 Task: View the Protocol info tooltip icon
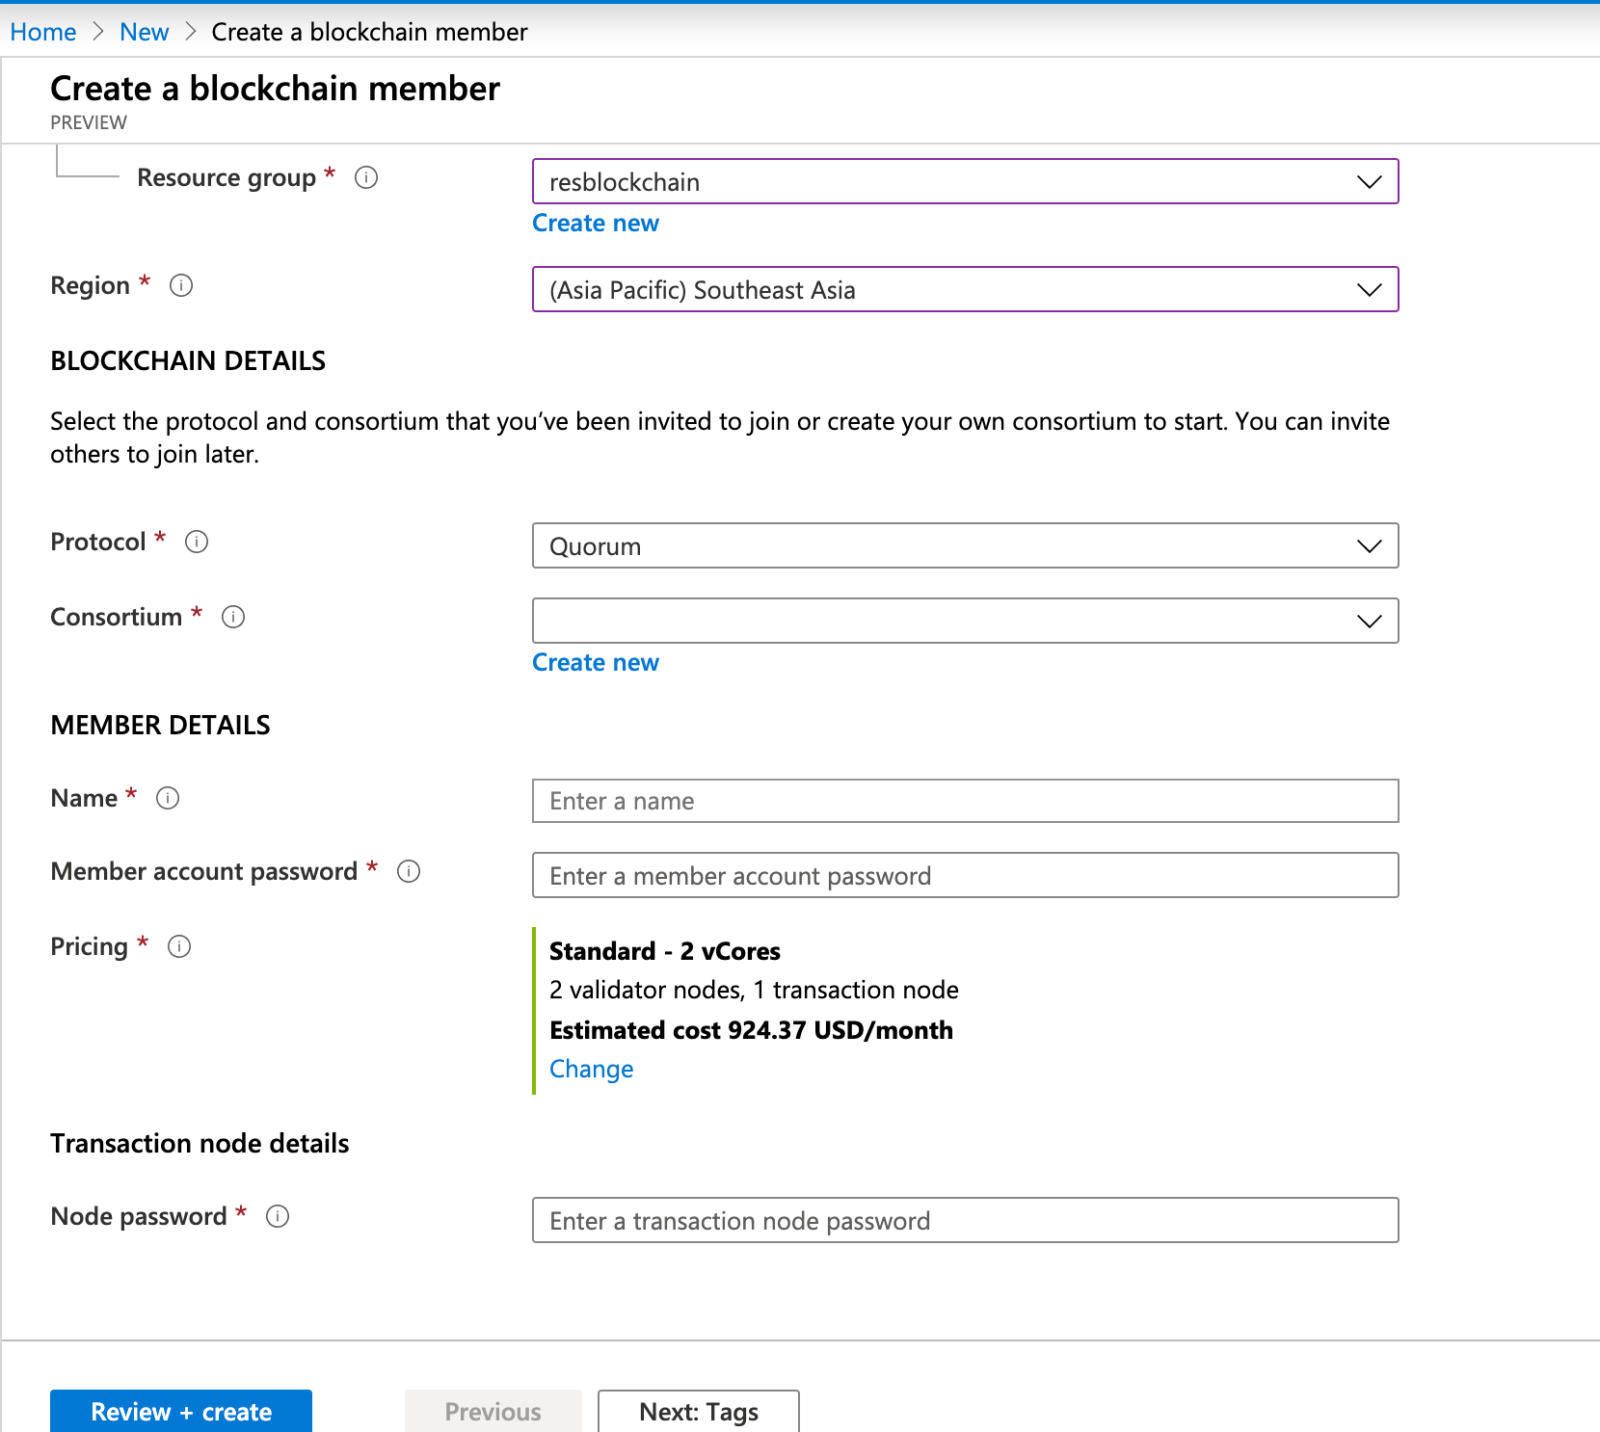(196, 542)
